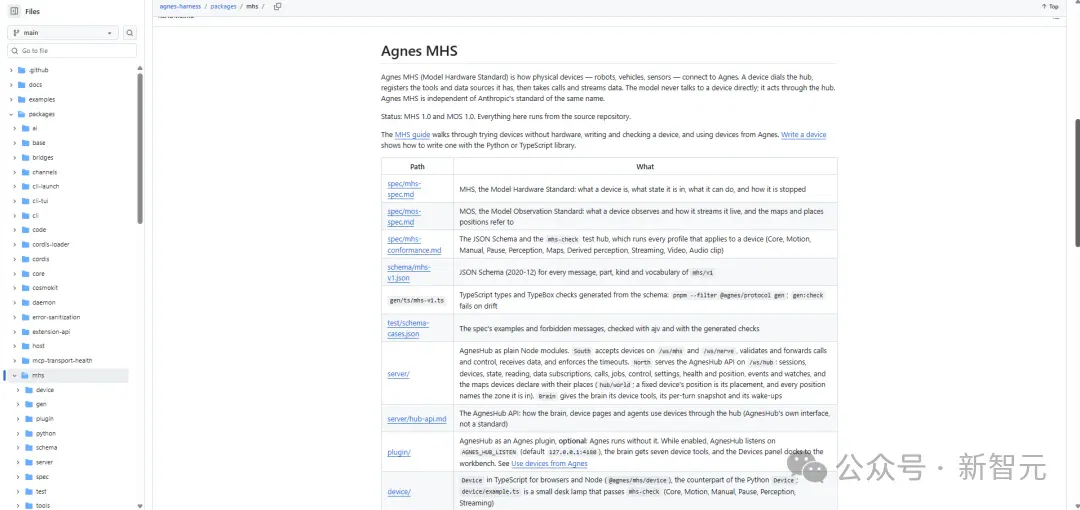Screen dimensions: 1080x510
Task: Open packages breadcrumb link
Action: 223,6
